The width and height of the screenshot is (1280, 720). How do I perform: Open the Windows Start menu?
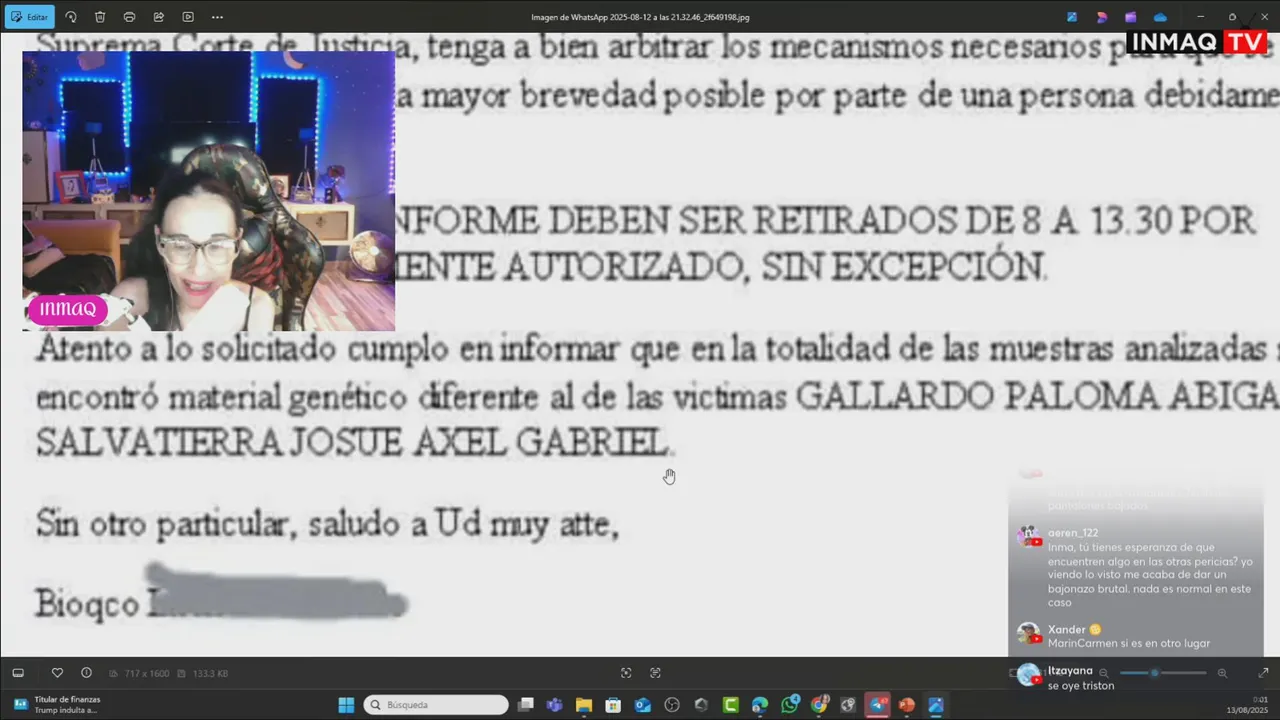pyautogui.click(x=346, y=705)
